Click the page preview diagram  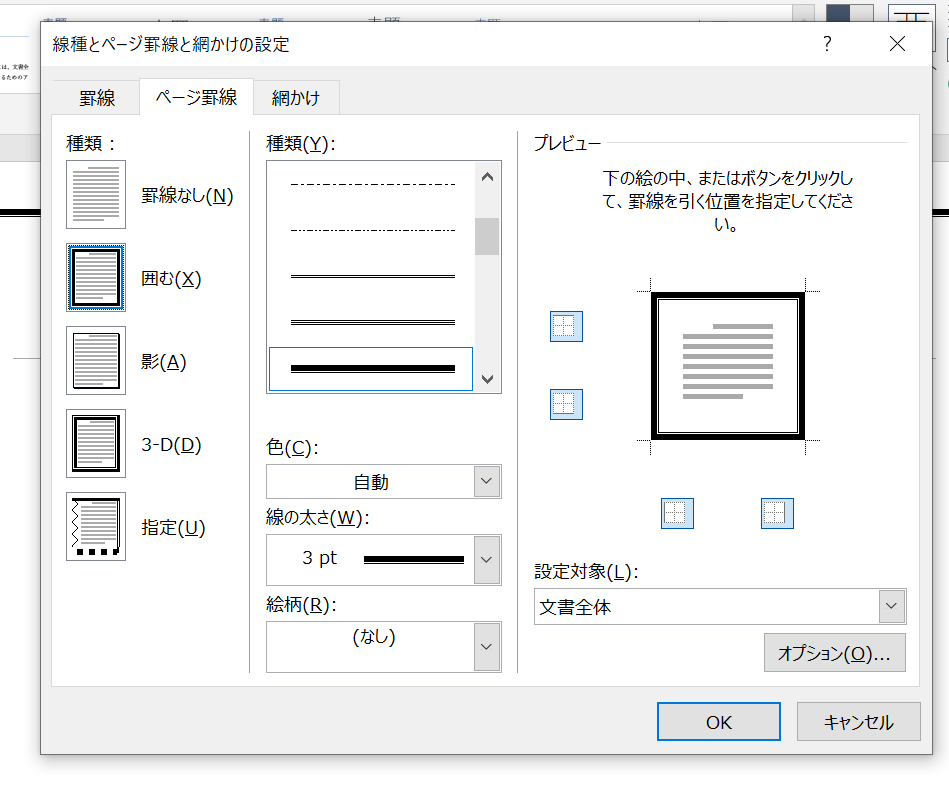(727, 365)
